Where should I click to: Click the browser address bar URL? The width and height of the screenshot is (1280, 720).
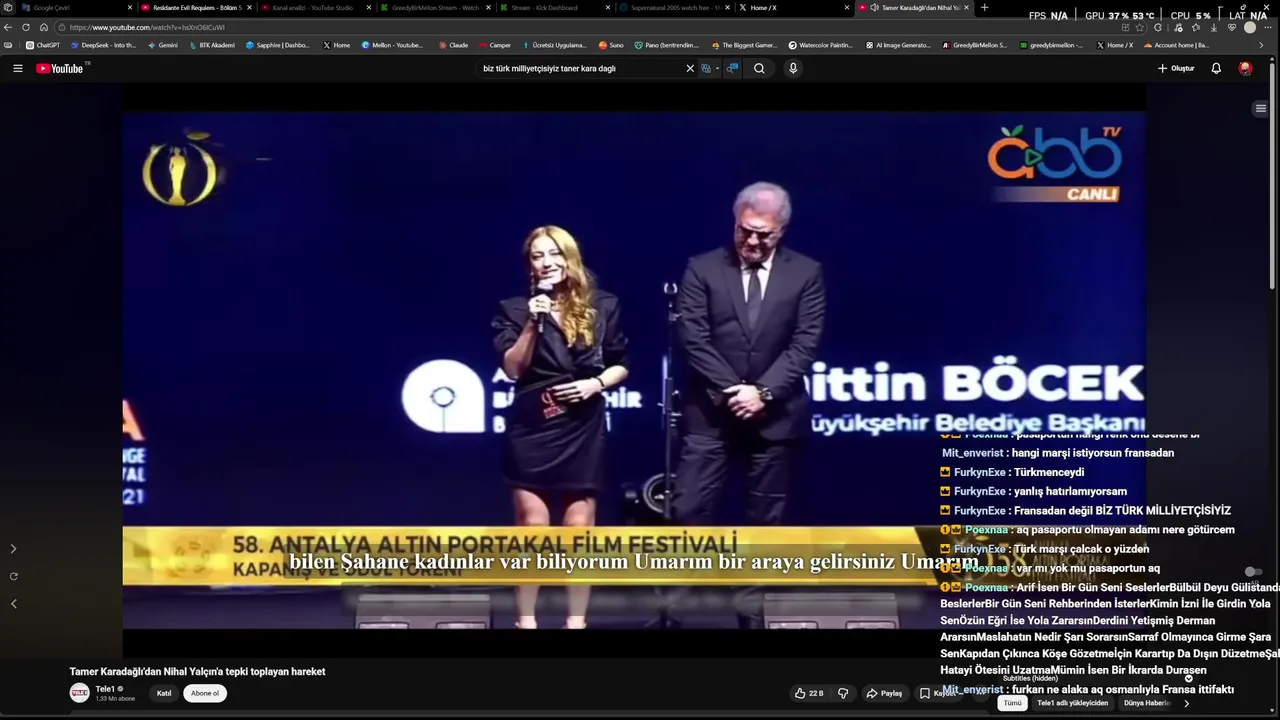147,27
